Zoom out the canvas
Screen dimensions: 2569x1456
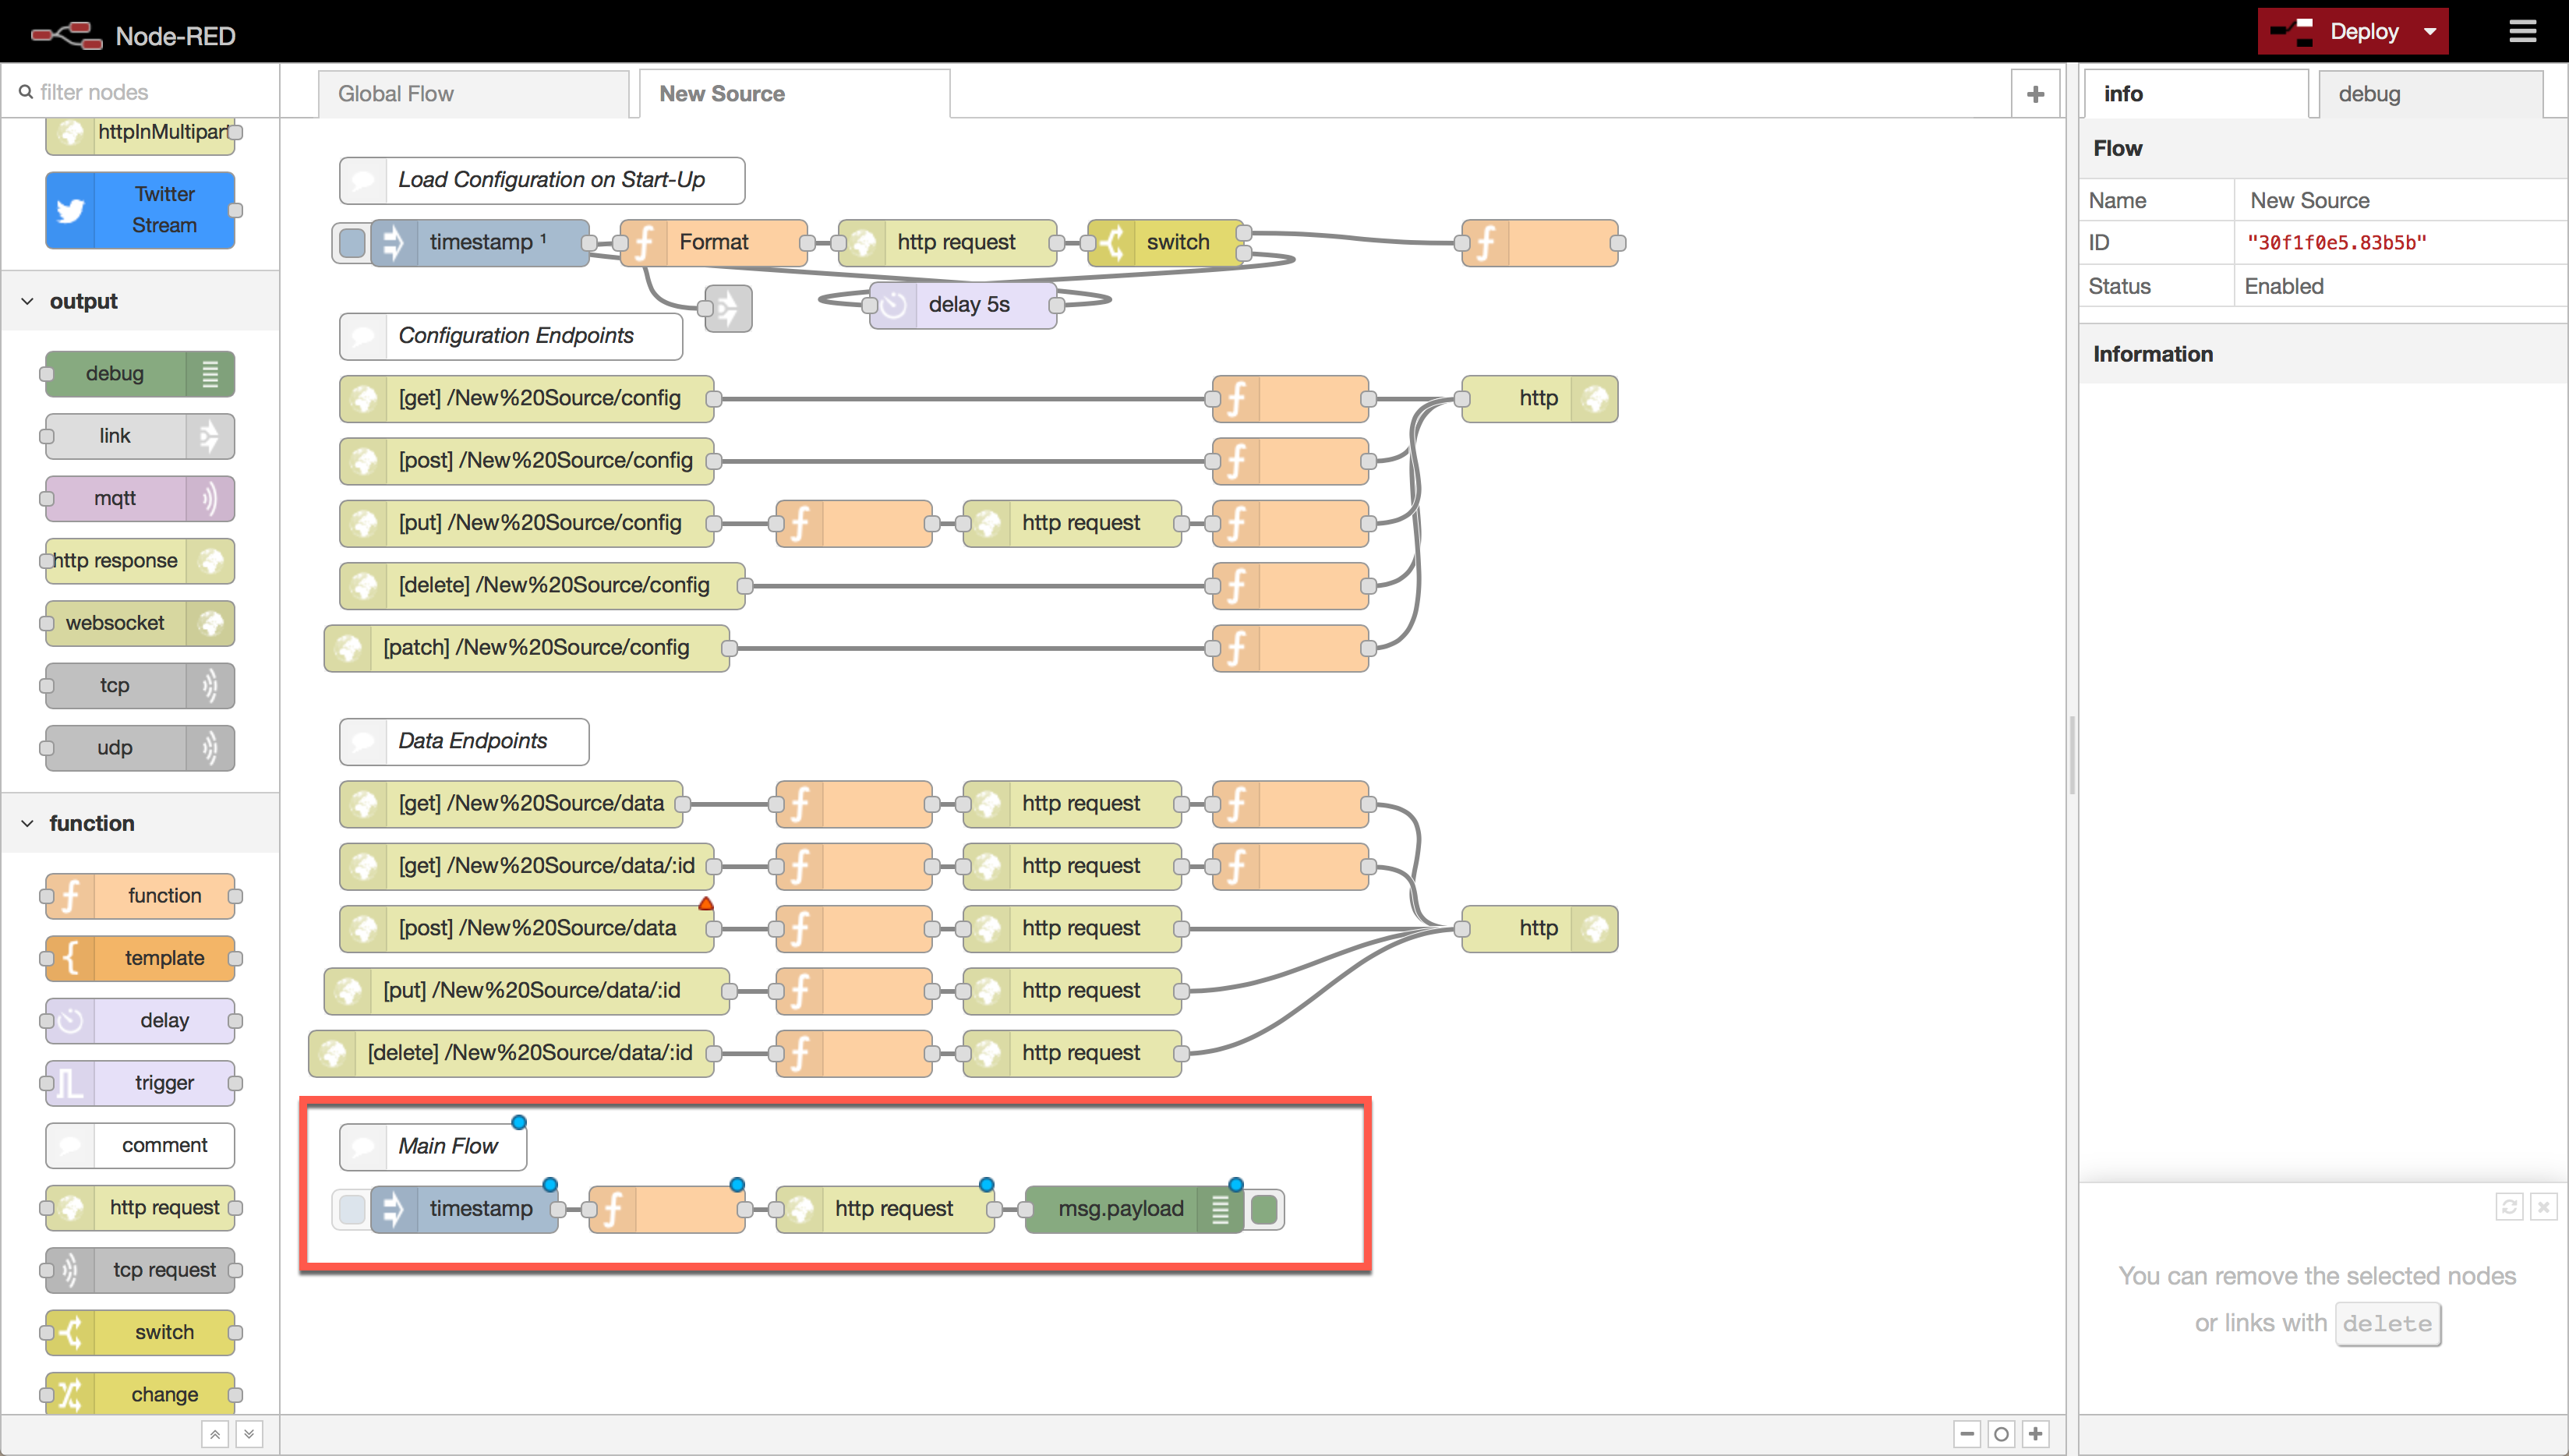(x=1967, y=1434)
